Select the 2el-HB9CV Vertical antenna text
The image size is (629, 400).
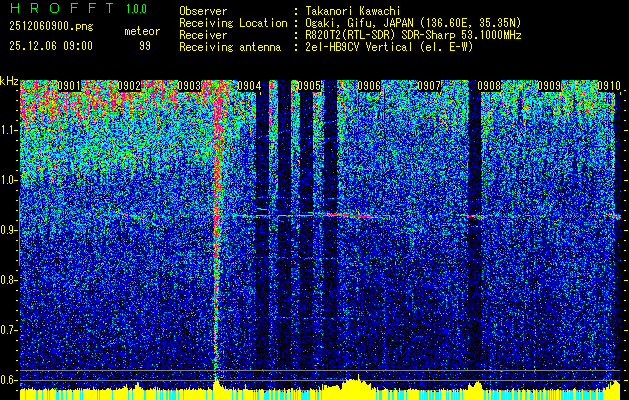point(358,47)
